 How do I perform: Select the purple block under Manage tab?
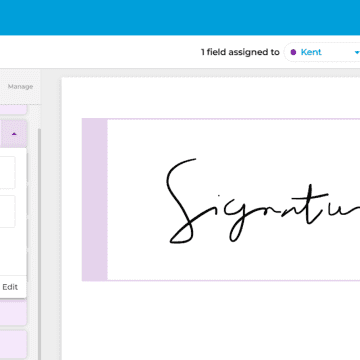click(x=13, y=110)
